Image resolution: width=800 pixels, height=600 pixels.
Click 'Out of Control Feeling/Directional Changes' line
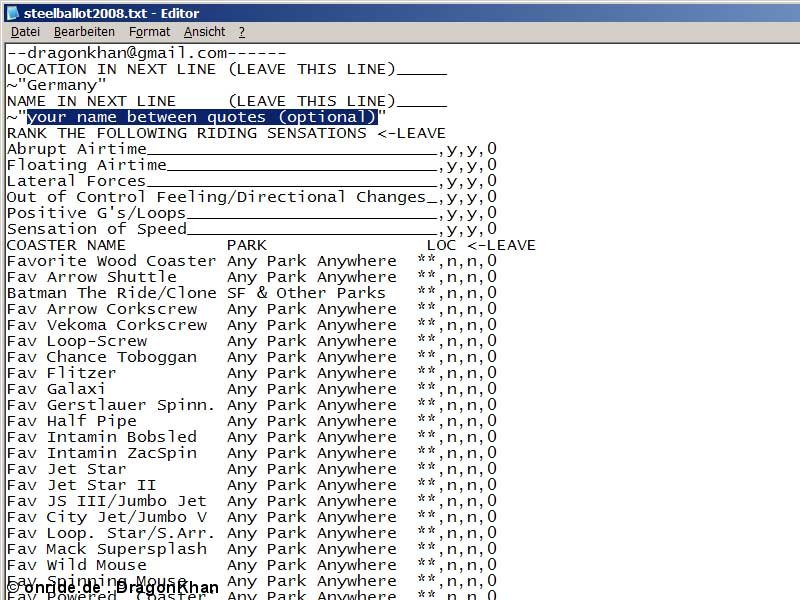[x=252, y=197]
